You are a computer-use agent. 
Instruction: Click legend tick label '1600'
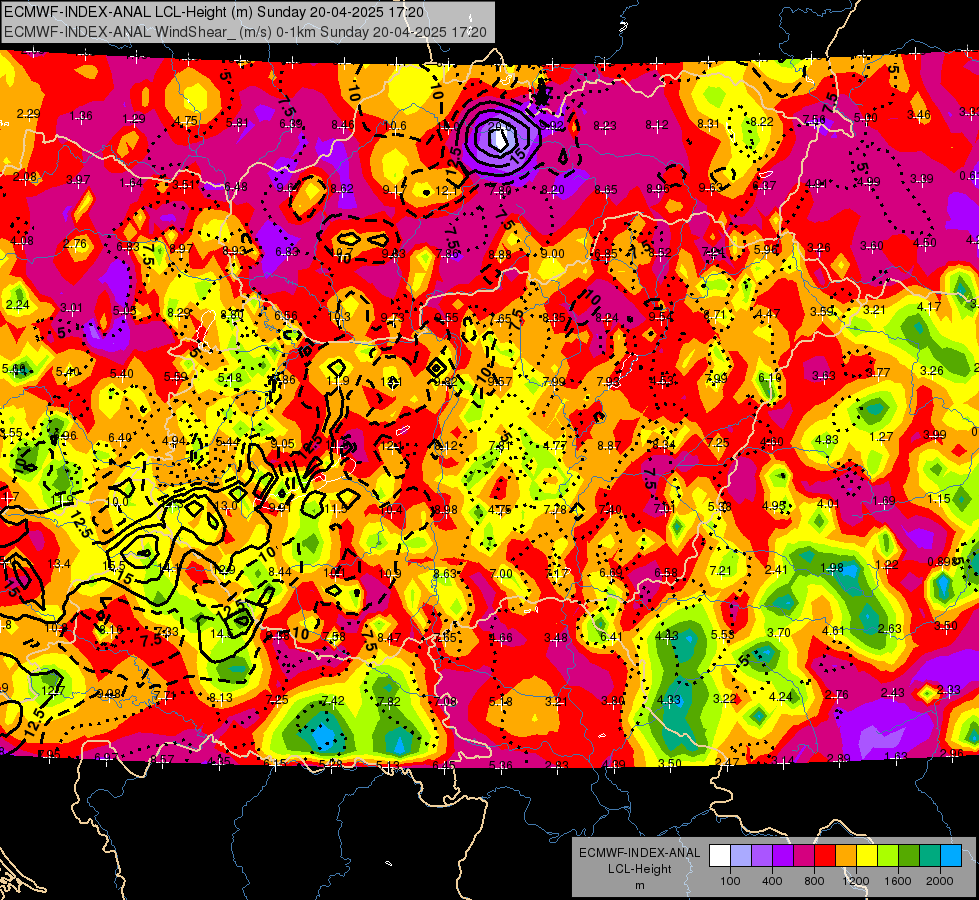898,881
